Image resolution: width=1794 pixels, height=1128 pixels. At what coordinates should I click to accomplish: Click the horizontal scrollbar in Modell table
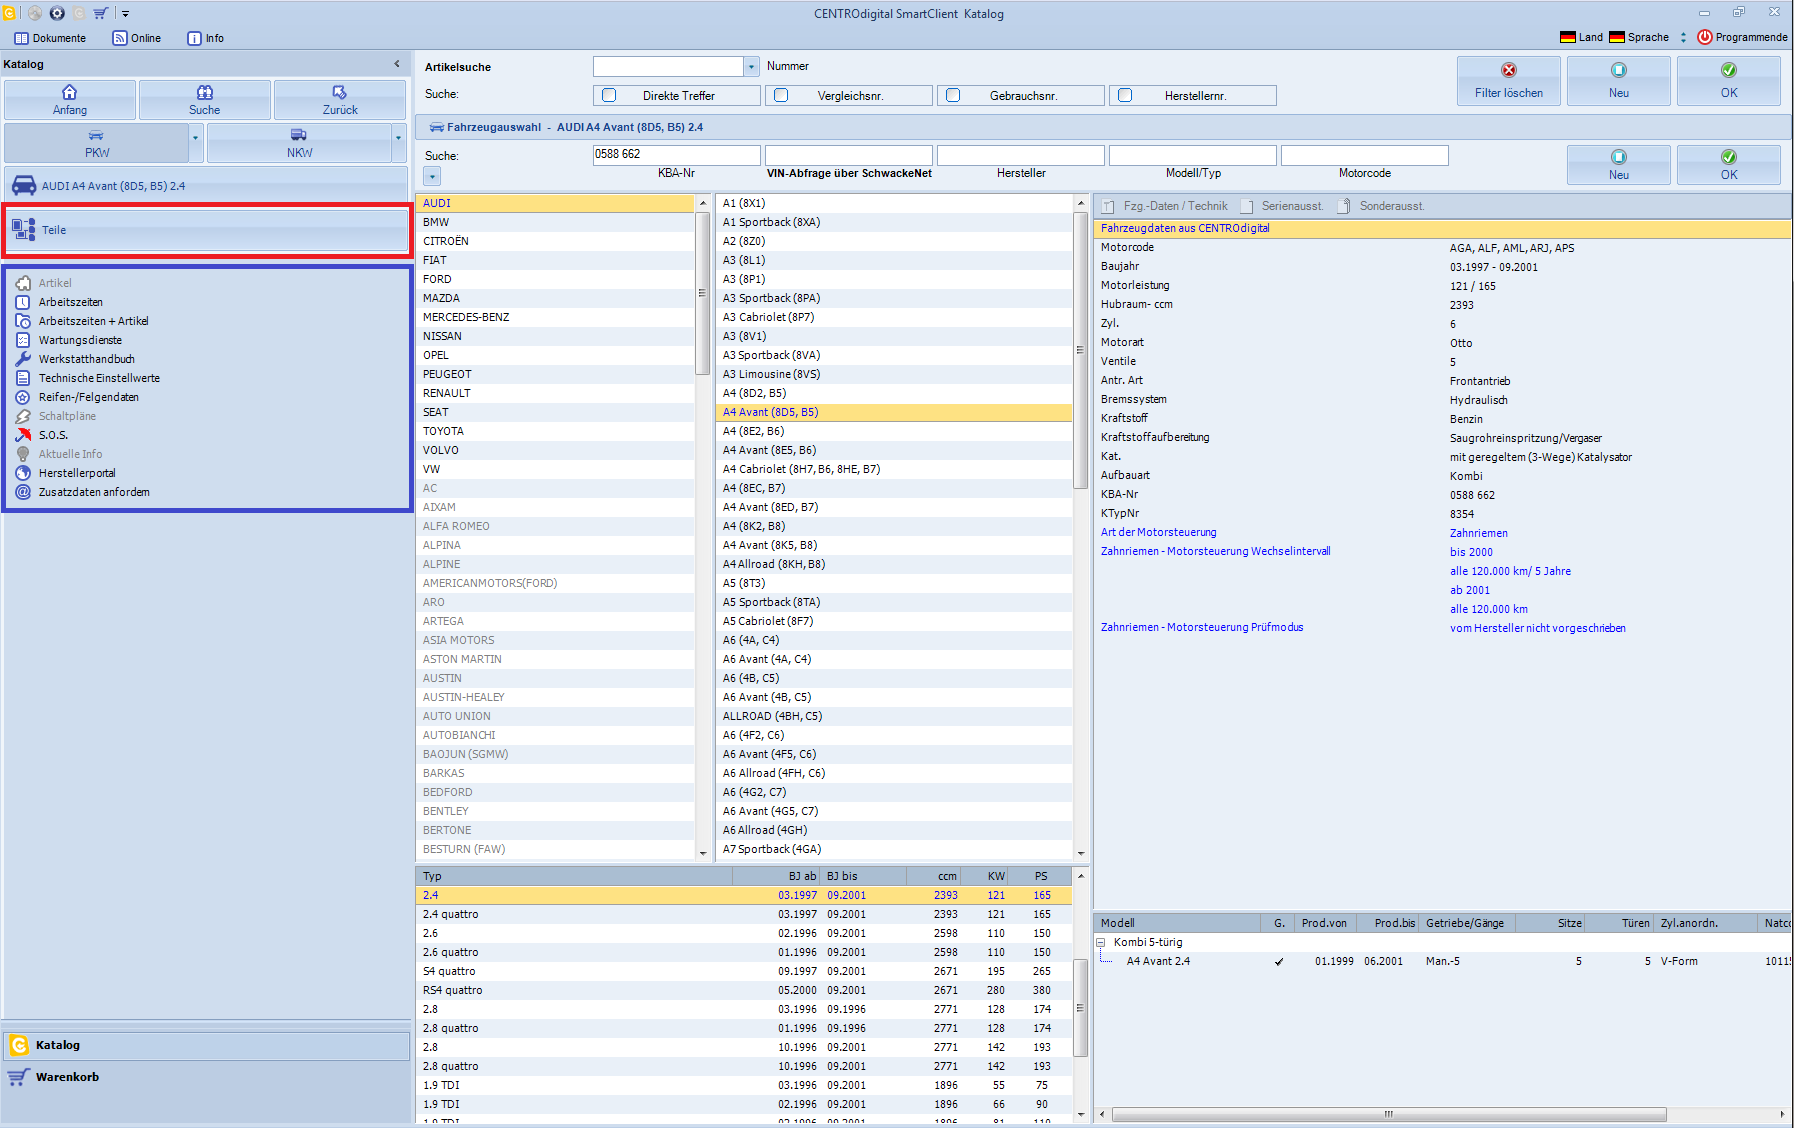pyautogui.click(x=1388, y=1114)
